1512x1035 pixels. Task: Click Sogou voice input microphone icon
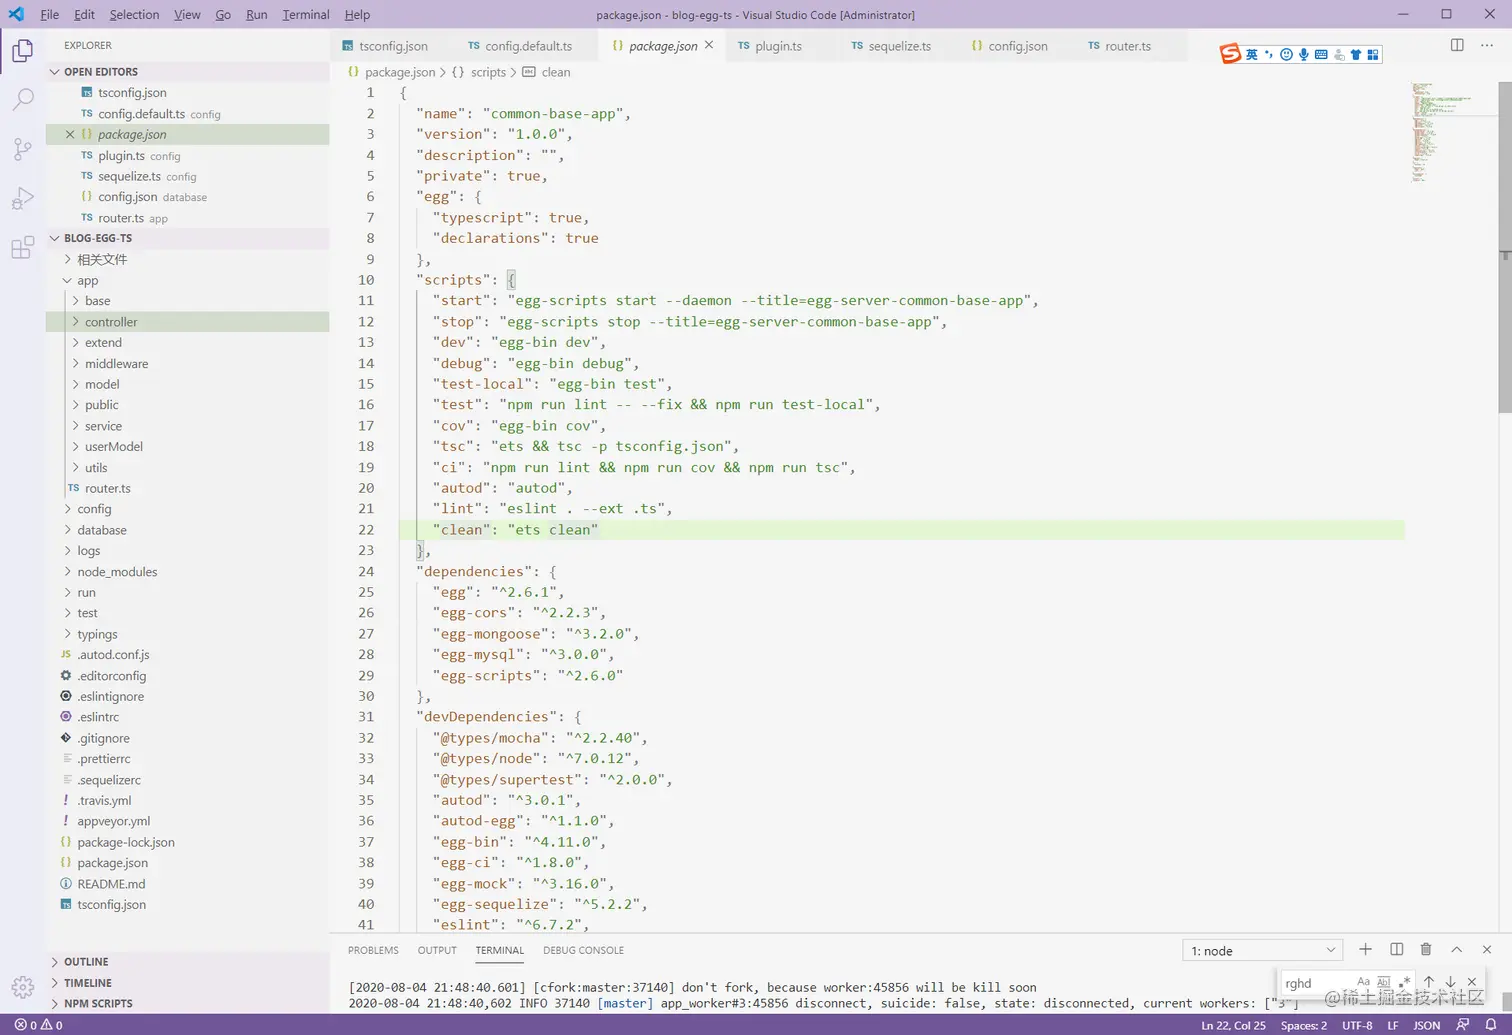point(1304,55)
